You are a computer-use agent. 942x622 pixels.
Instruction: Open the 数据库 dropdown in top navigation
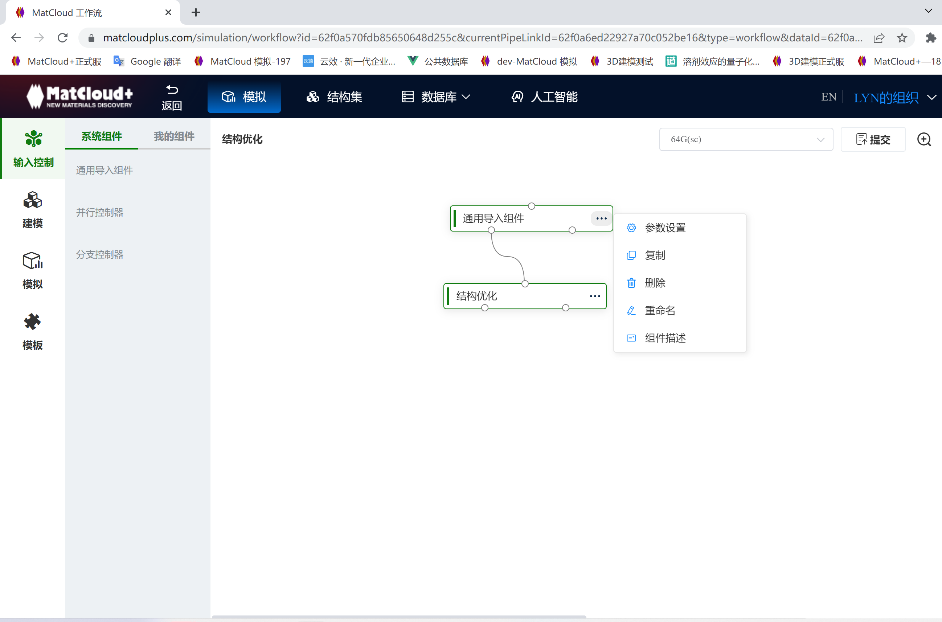[x=435, y=97]
